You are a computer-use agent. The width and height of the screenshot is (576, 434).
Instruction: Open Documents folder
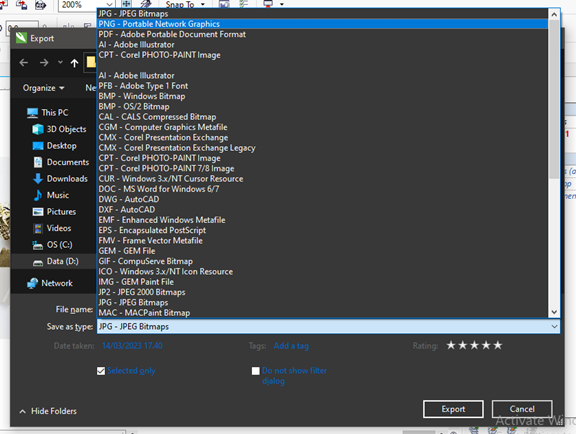pyautogui.click(x=61, y=162)
